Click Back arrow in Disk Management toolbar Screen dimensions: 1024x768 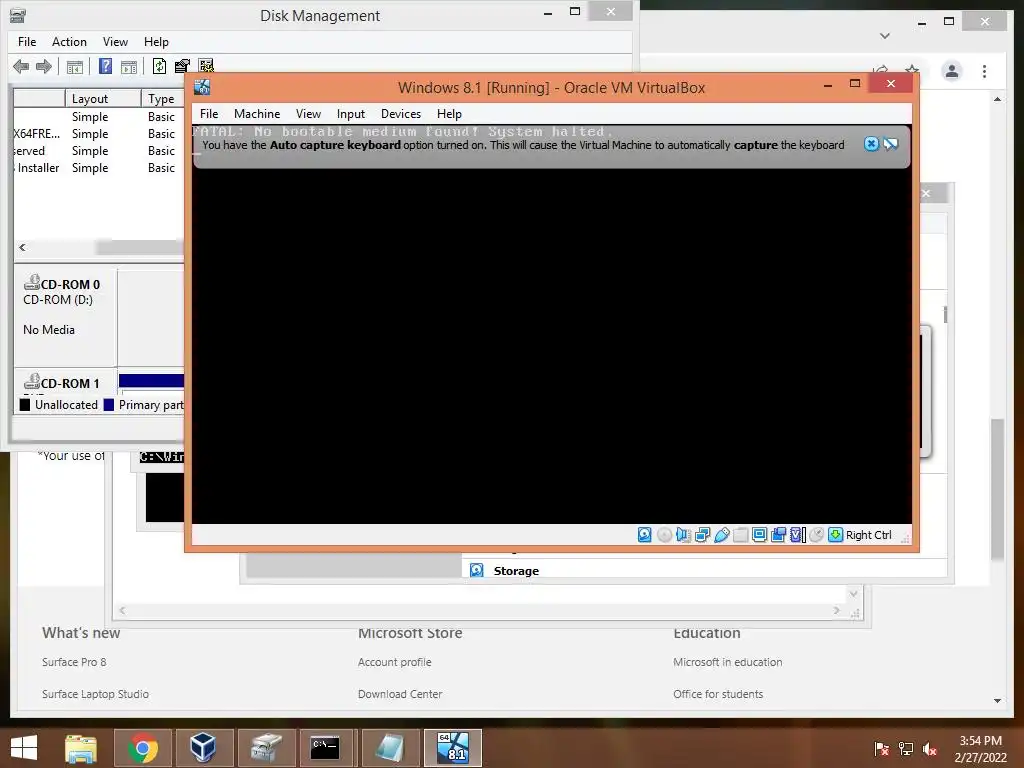coord(21,66)
